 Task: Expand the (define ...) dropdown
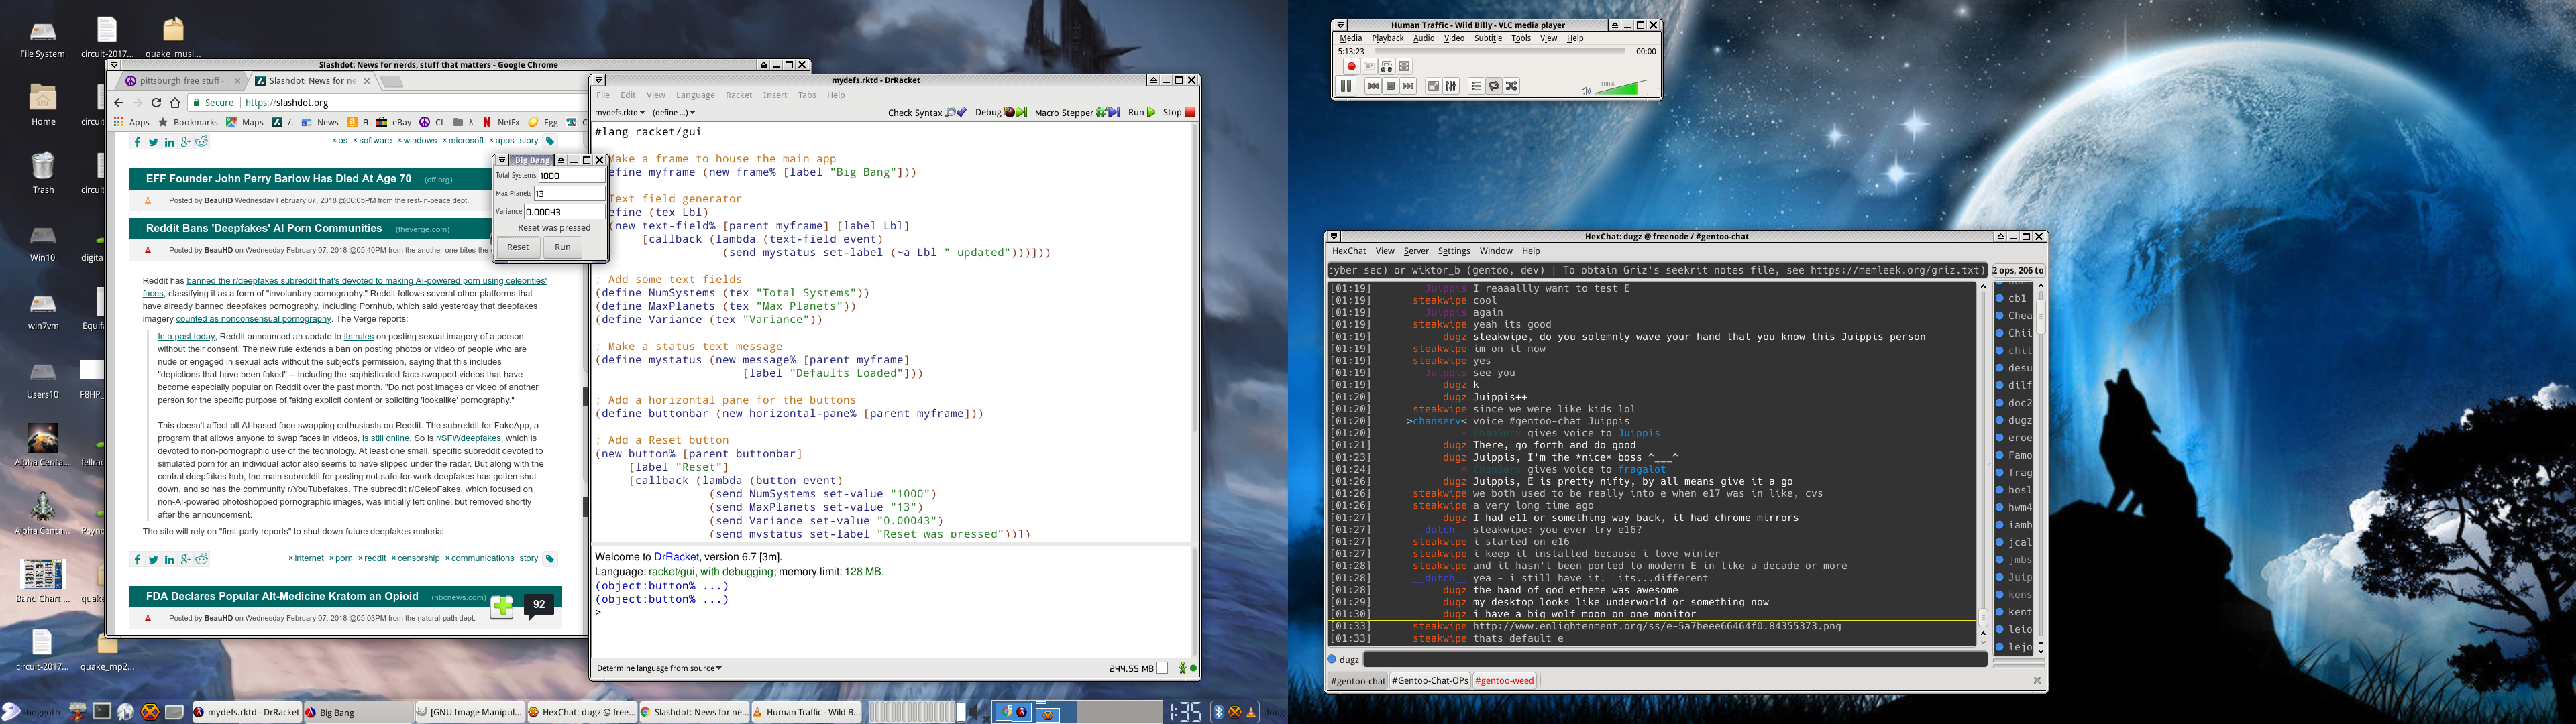(674, 113)
